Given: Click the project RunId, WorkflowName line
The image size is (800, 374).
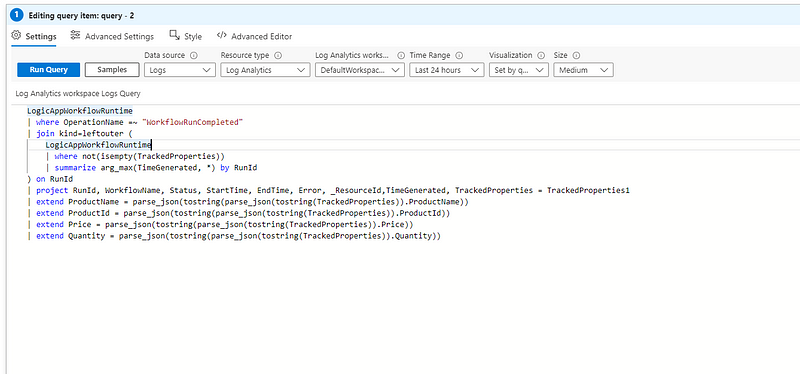Looking at the screenshot, I should point(329,190).
